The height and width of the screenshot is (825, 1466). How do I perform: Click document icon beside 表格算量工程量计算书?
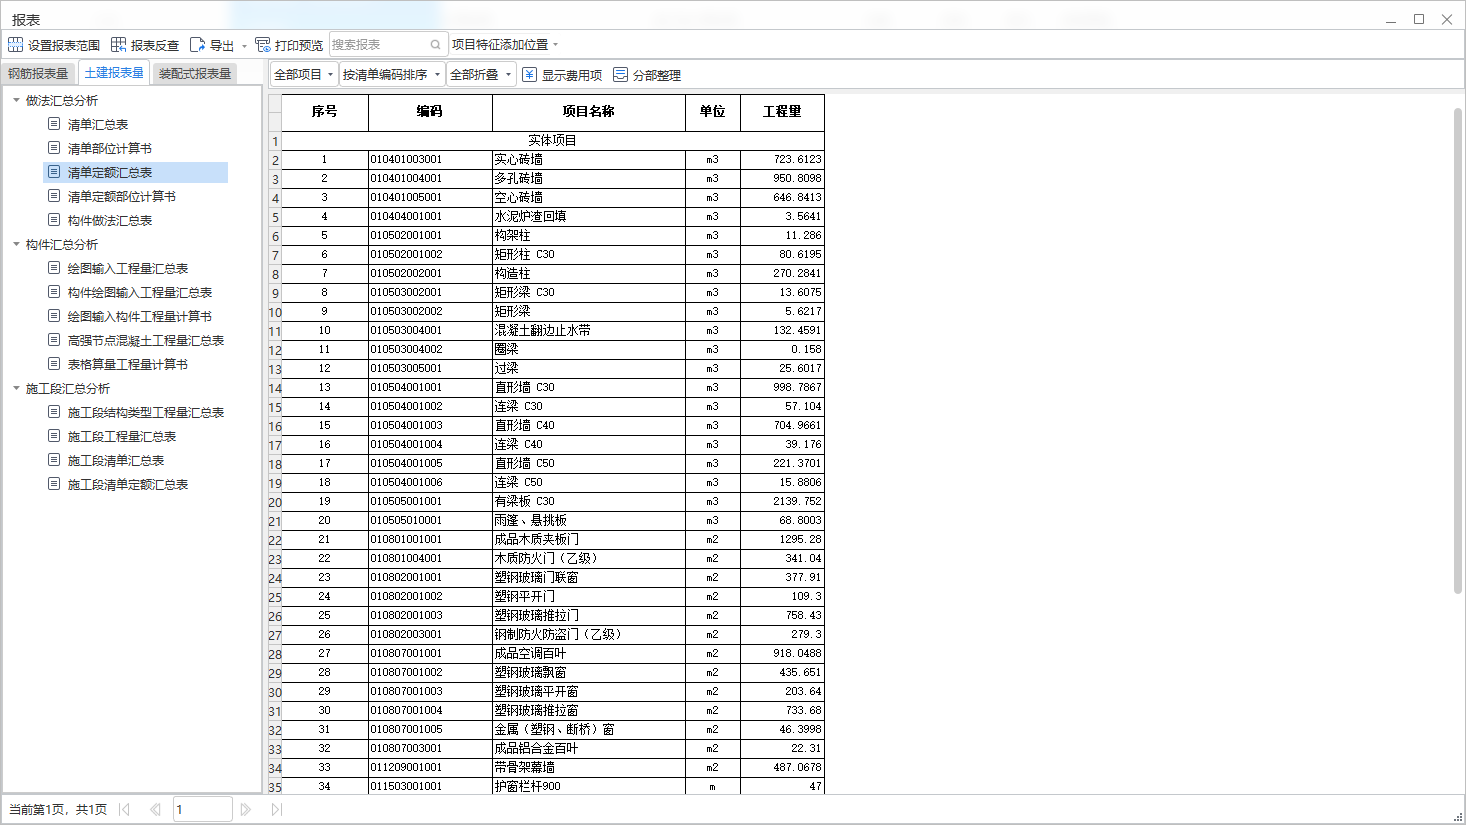(54, 364)
